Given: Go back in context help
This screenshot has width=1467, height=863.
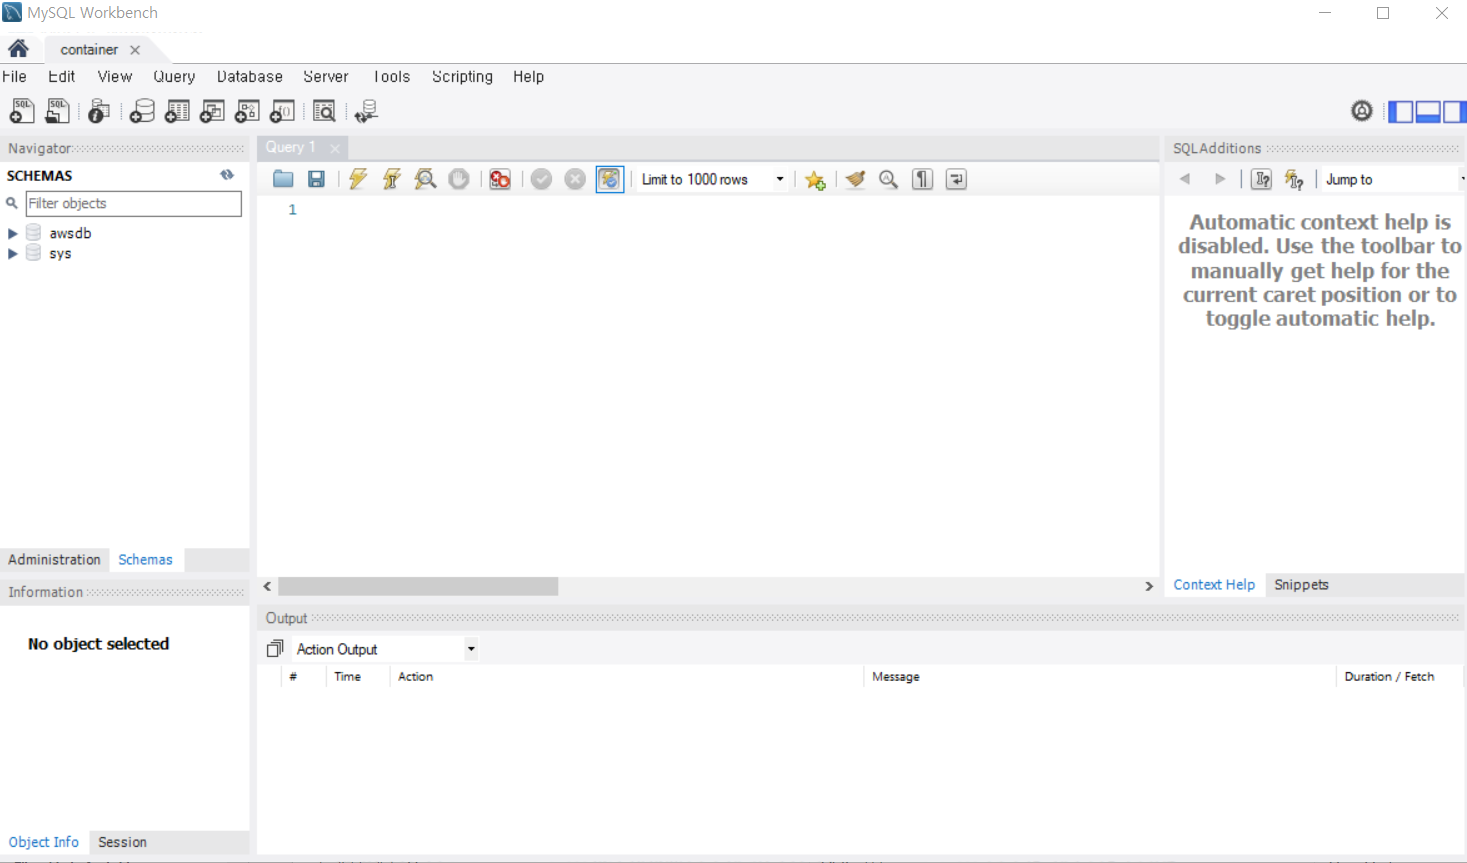Looking at the screenshot, I should [1185, 179].
